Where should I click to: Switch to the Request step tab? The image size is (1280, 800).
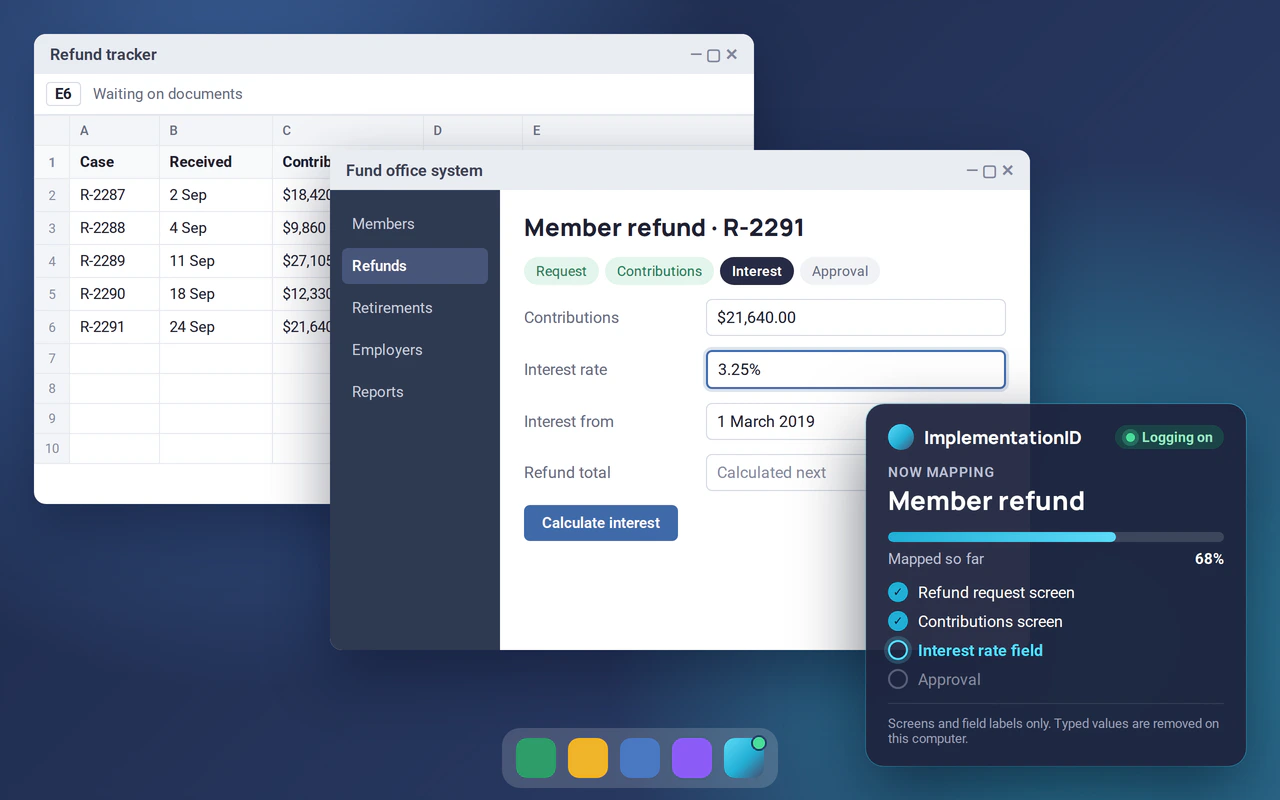(x=561, y=271)
